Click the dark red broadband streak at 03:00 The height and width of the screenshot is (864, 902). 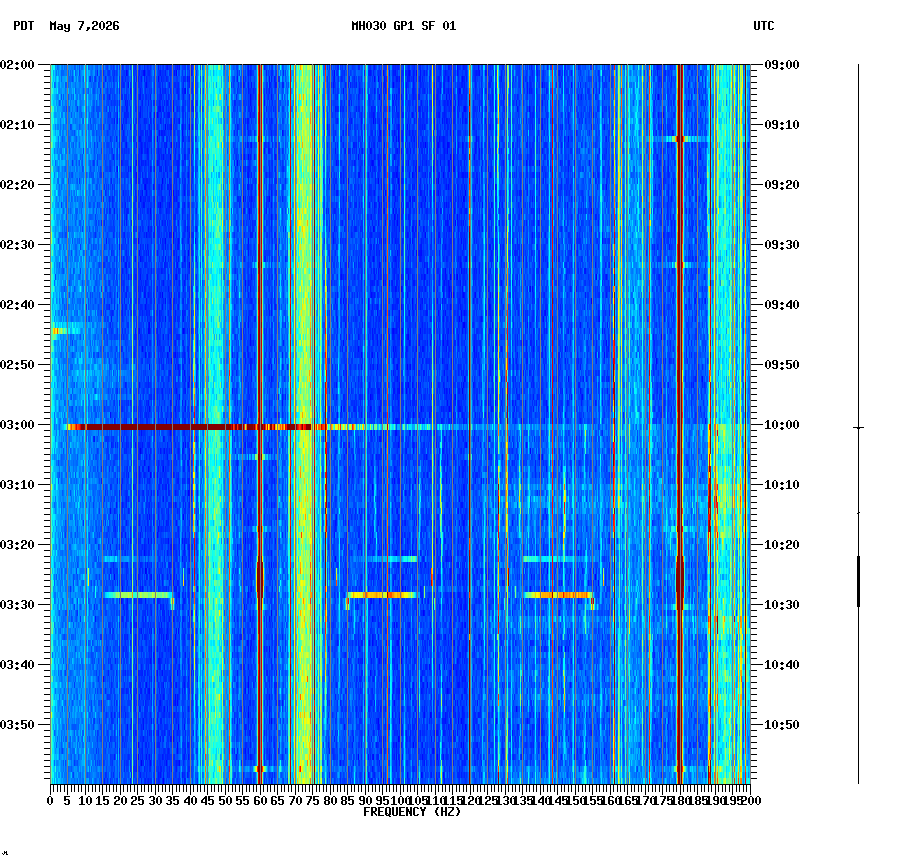[190, 427]
